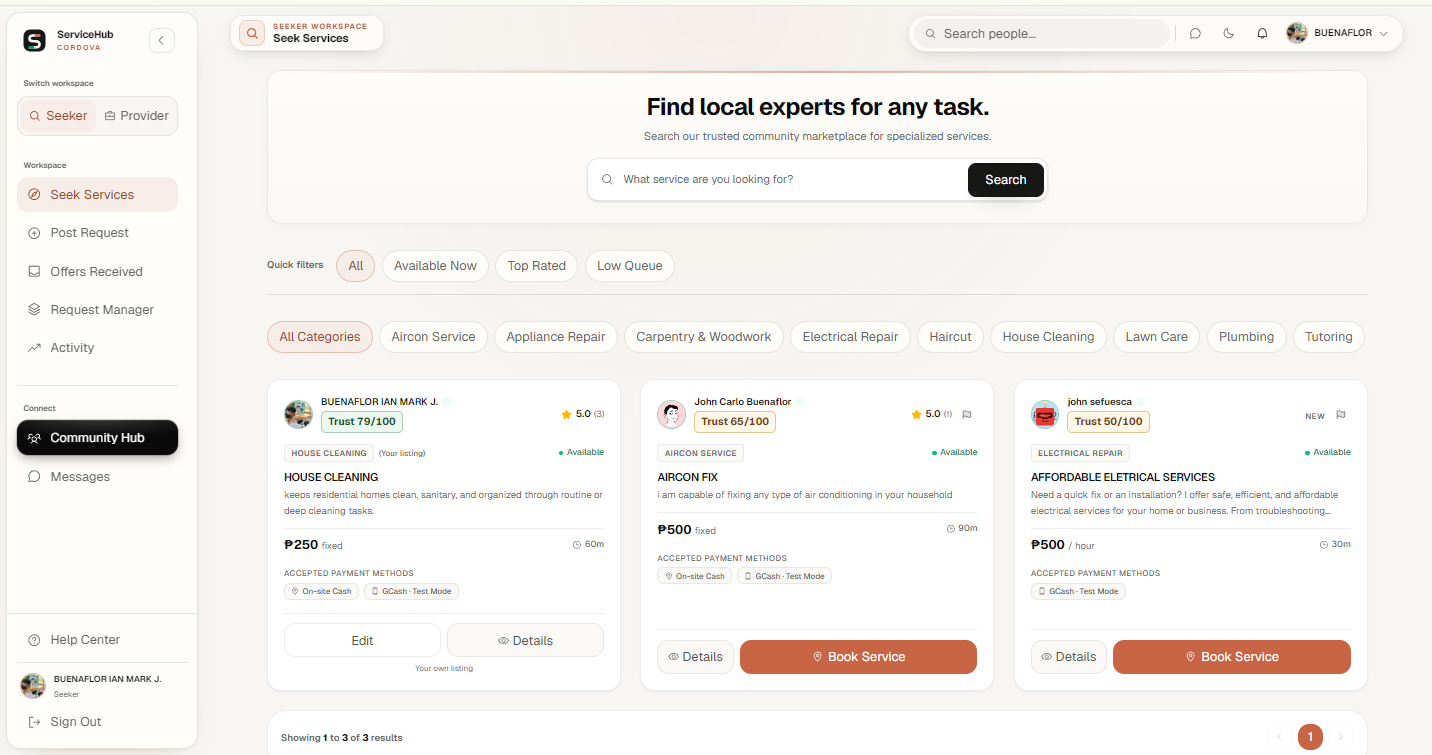The width and height of the screenshot is (1432, 755).
Task: Open Offers Received in the sidebar
Action: click(97, 272)
